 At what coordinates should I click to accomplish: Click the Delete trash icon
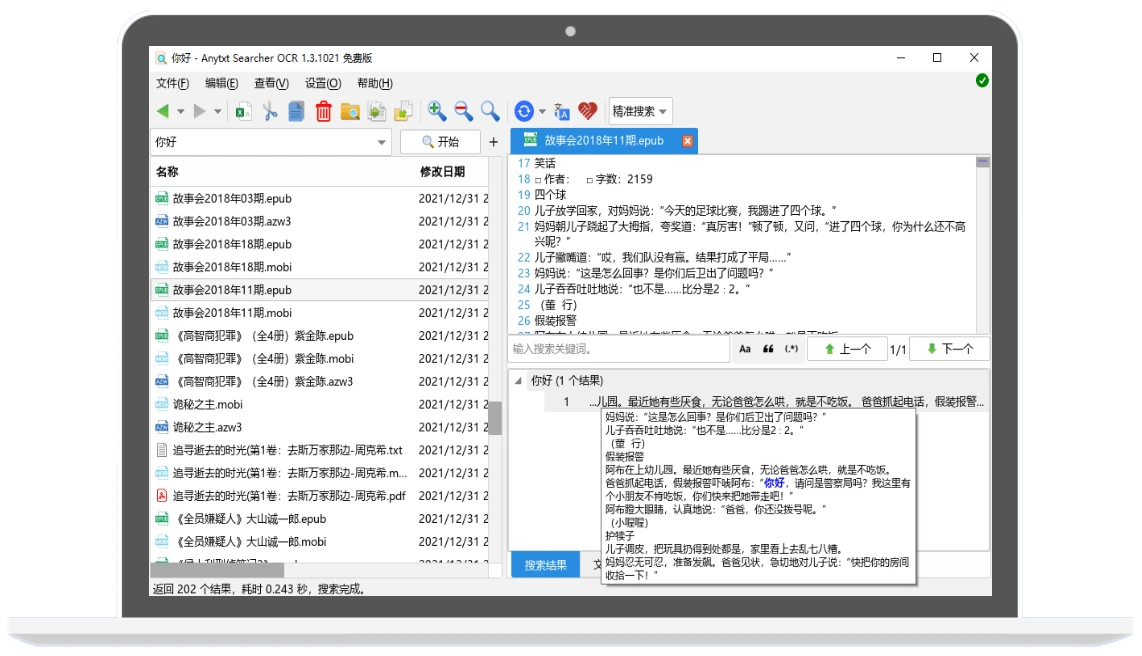324,111
